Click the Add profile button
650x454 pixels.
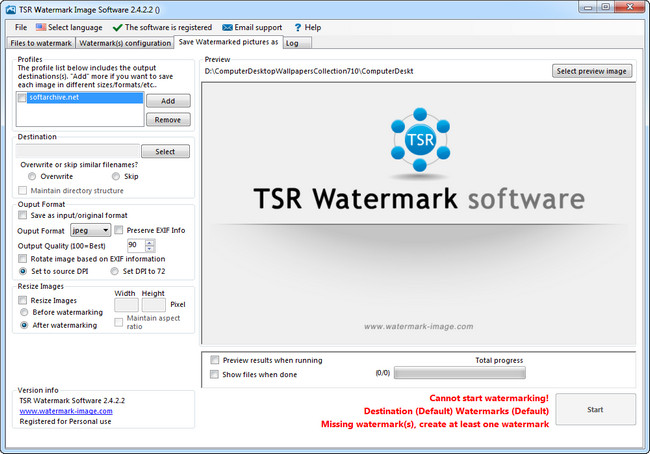point(168,101)
